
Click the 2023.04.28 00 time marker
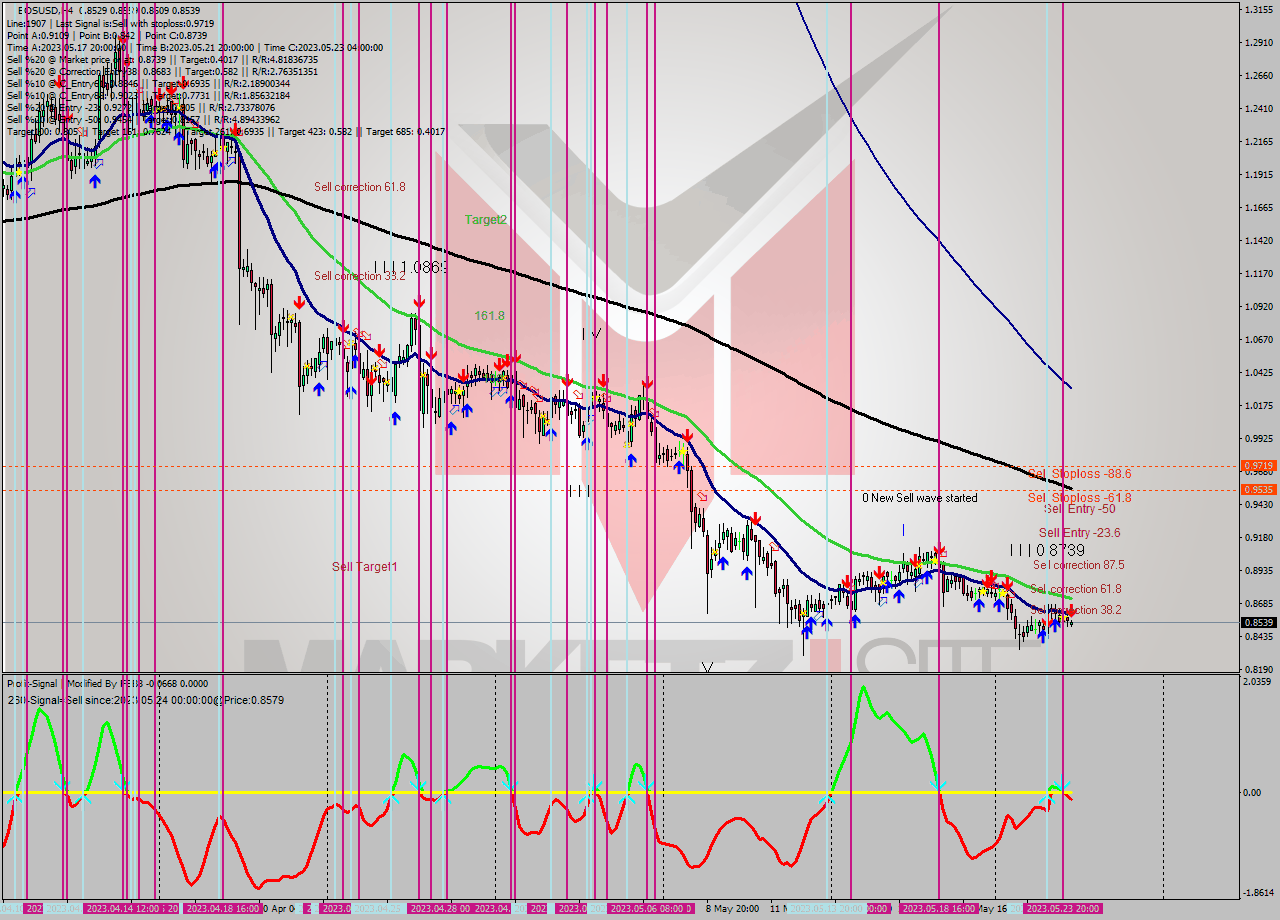coord(438,909)
